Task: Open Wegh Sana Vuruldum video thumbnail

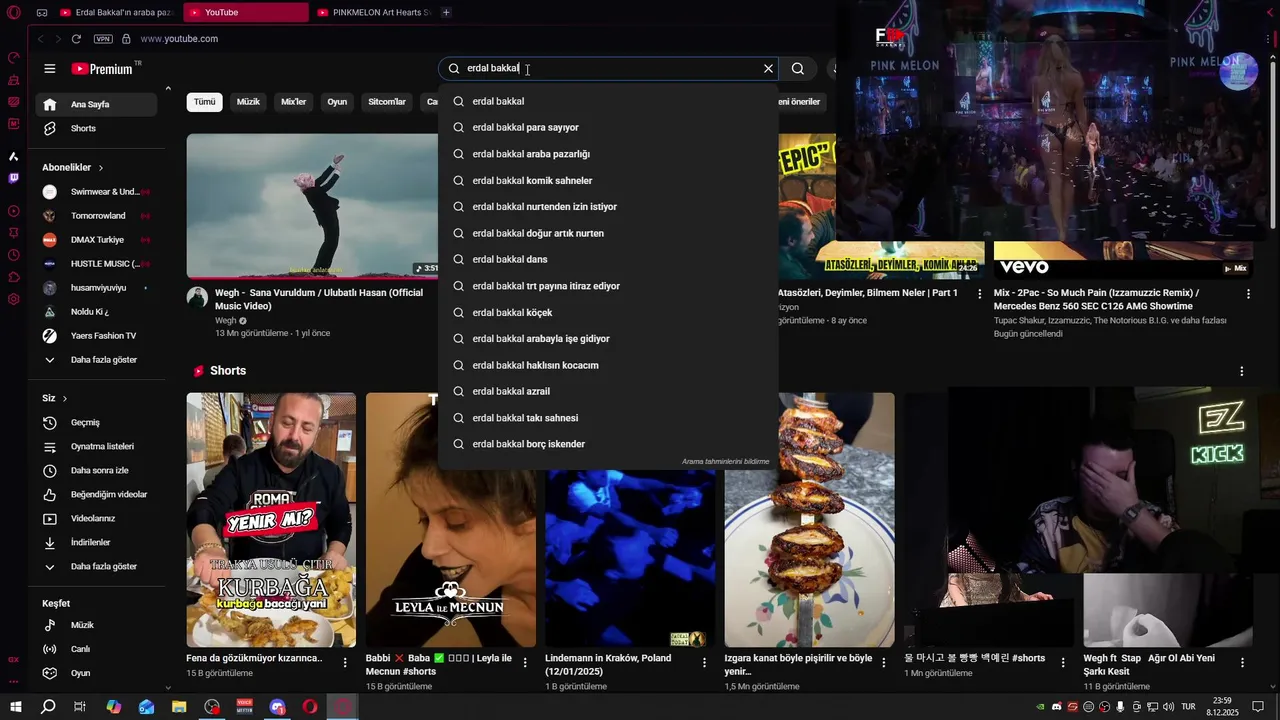Action: [312, 206]
